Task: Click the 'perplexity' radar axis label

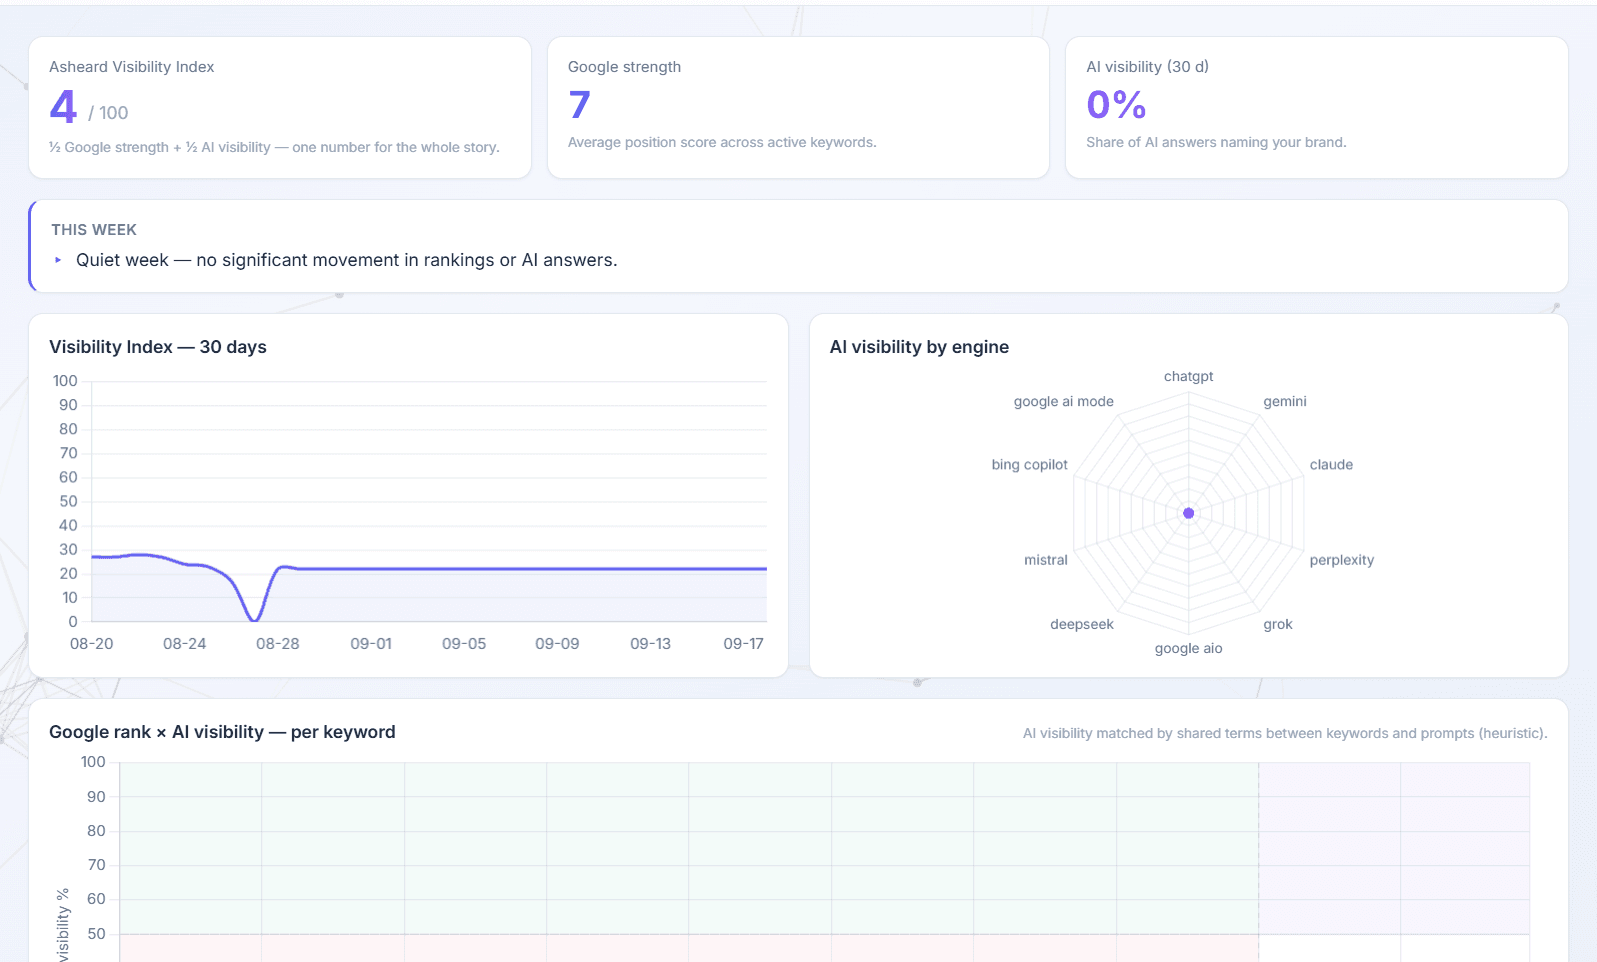Action: [x=1341, y=560]
